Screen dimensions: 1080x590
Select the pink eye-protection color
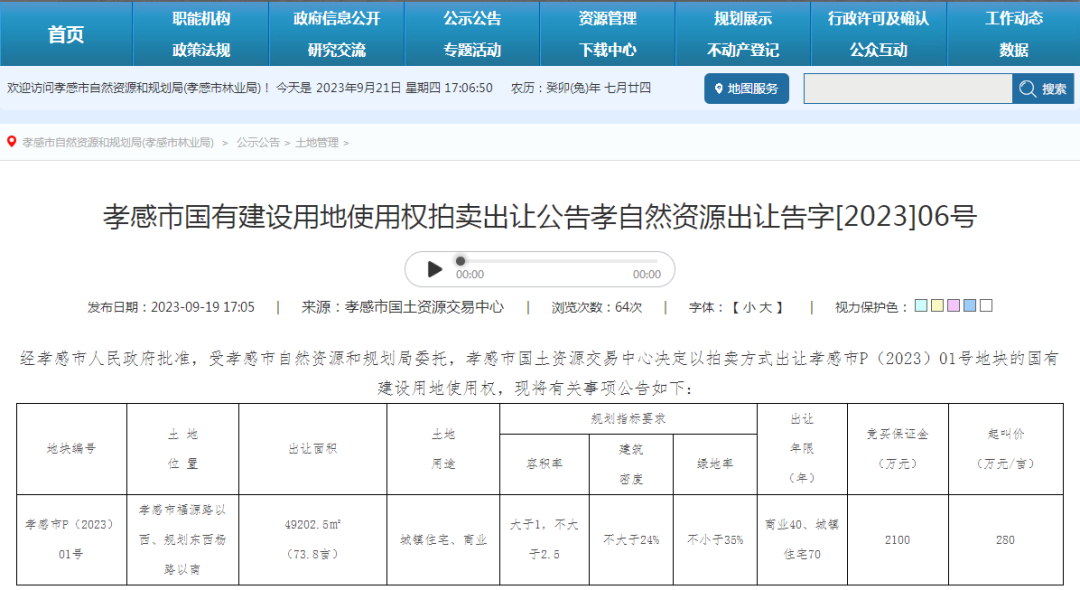pyautogui.click(x=953, y=306)
